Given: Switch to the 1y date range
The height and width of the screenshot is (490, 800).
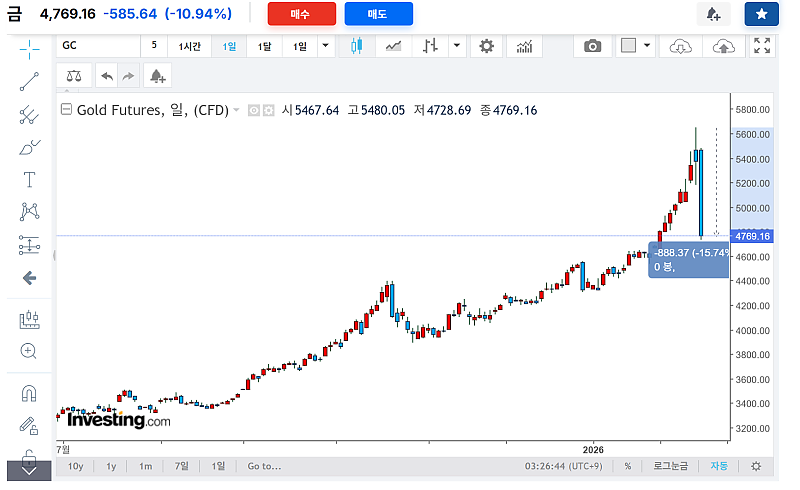Looking at the screenshot, I should [111, 466].
